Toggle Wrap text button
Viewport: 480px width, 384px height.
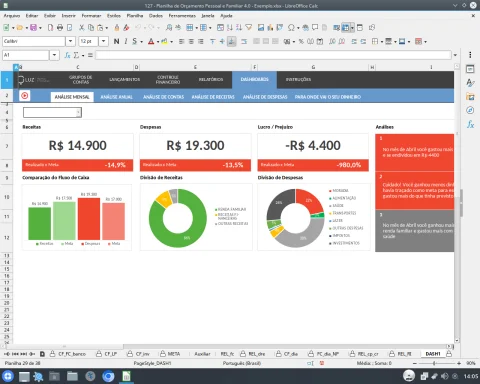(x=244, y=41)
